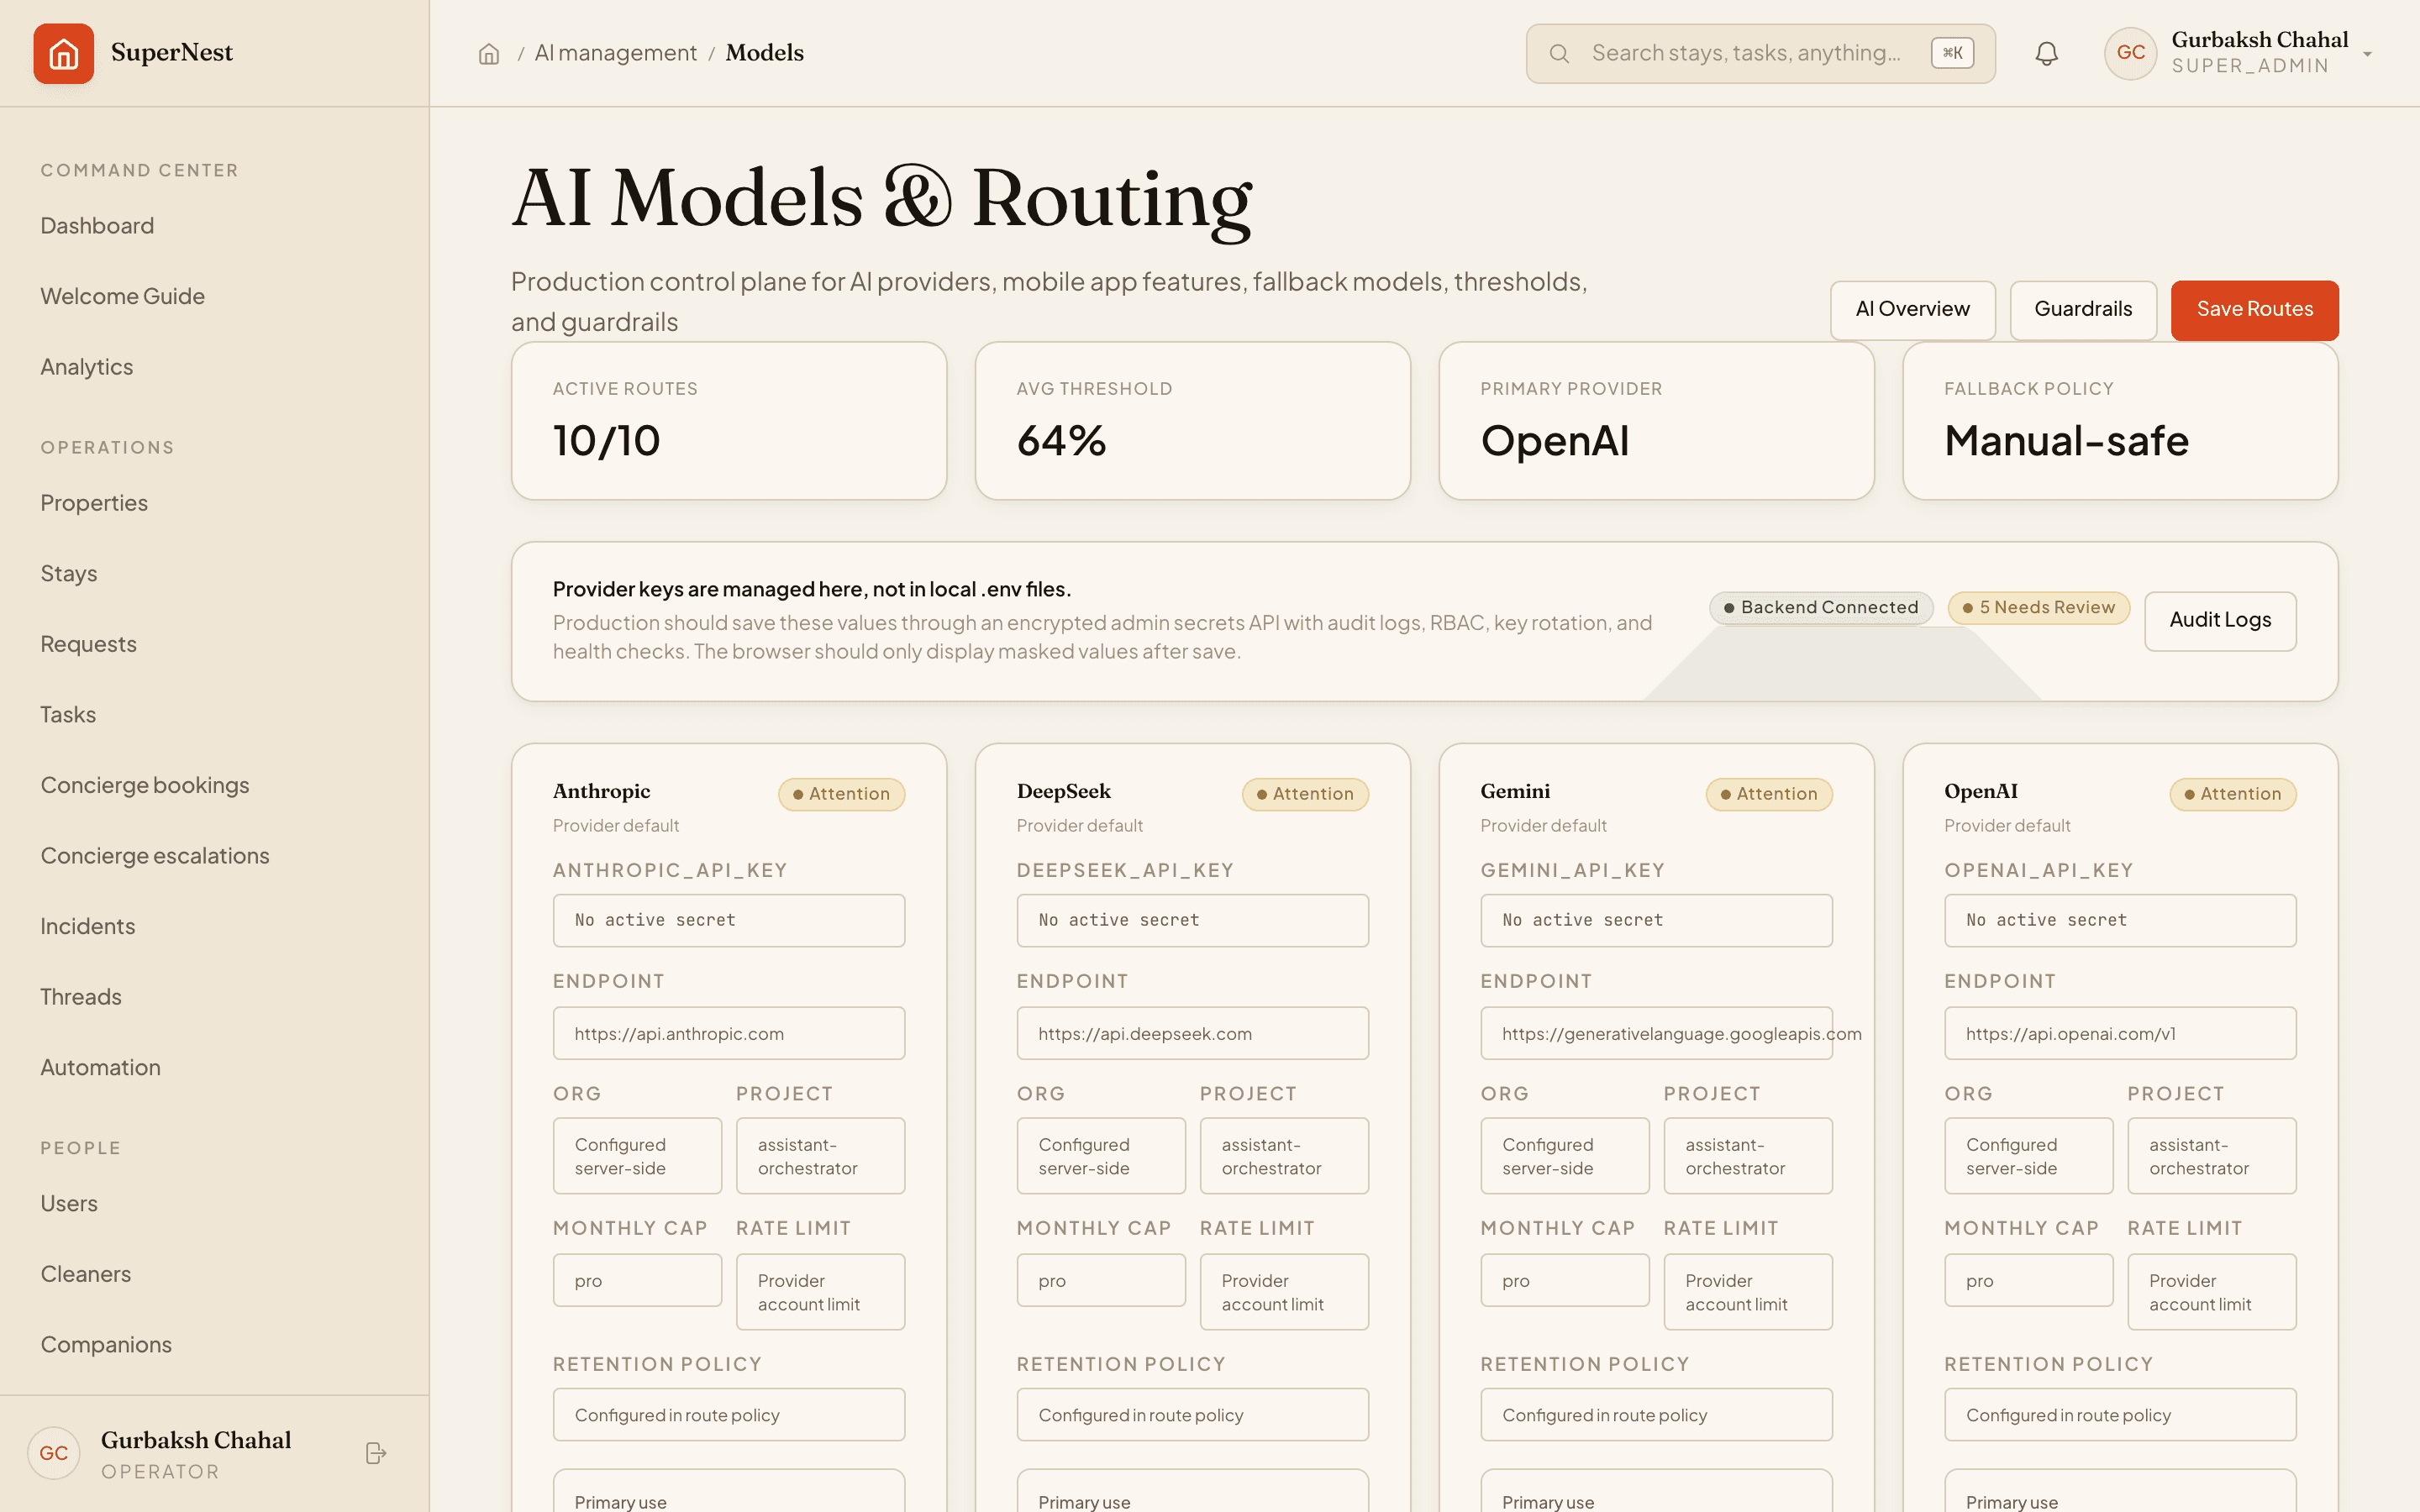The image size is (2420, 1512).
Task: Focus GEMINI_API_KEY secret field
Action: click(1656, 920)
